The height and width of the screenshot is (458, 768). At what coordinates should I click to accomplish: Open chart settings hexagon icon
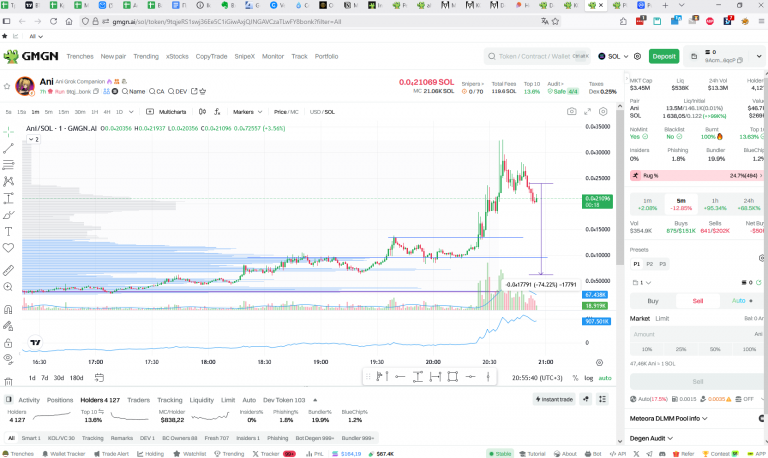click(603, 112)
